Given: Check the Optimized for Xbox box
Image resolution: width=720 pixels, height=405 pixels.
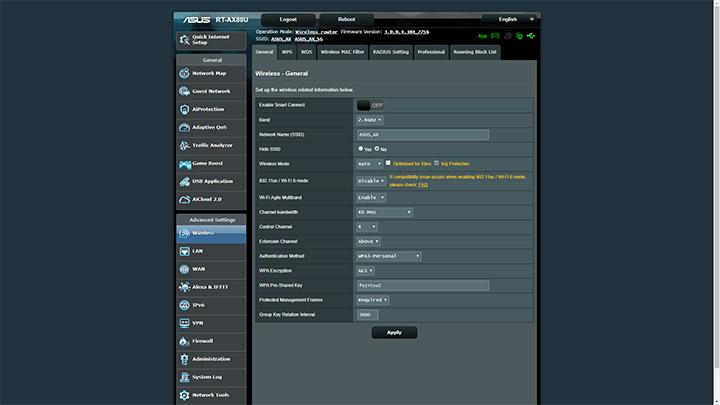Looking at the screenshot, I should (389, 163).
